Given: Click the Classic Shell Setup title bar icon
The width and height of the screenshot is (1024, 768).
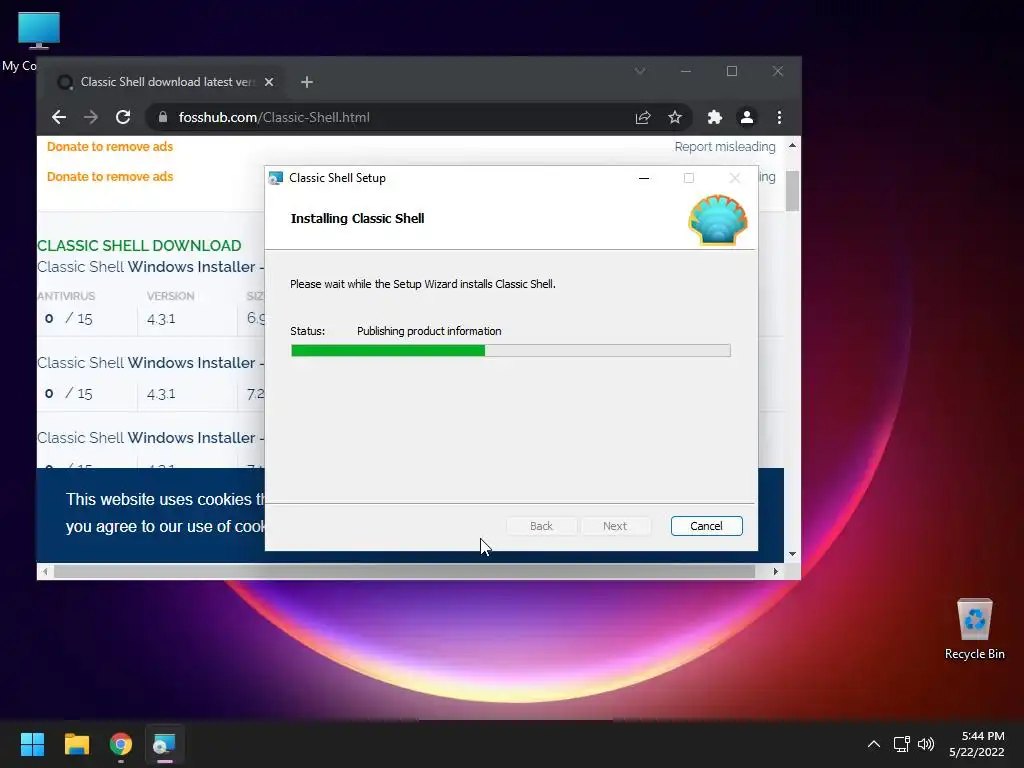Looking at the screenshot, I should pyautogui.click(x=276, y=178).
